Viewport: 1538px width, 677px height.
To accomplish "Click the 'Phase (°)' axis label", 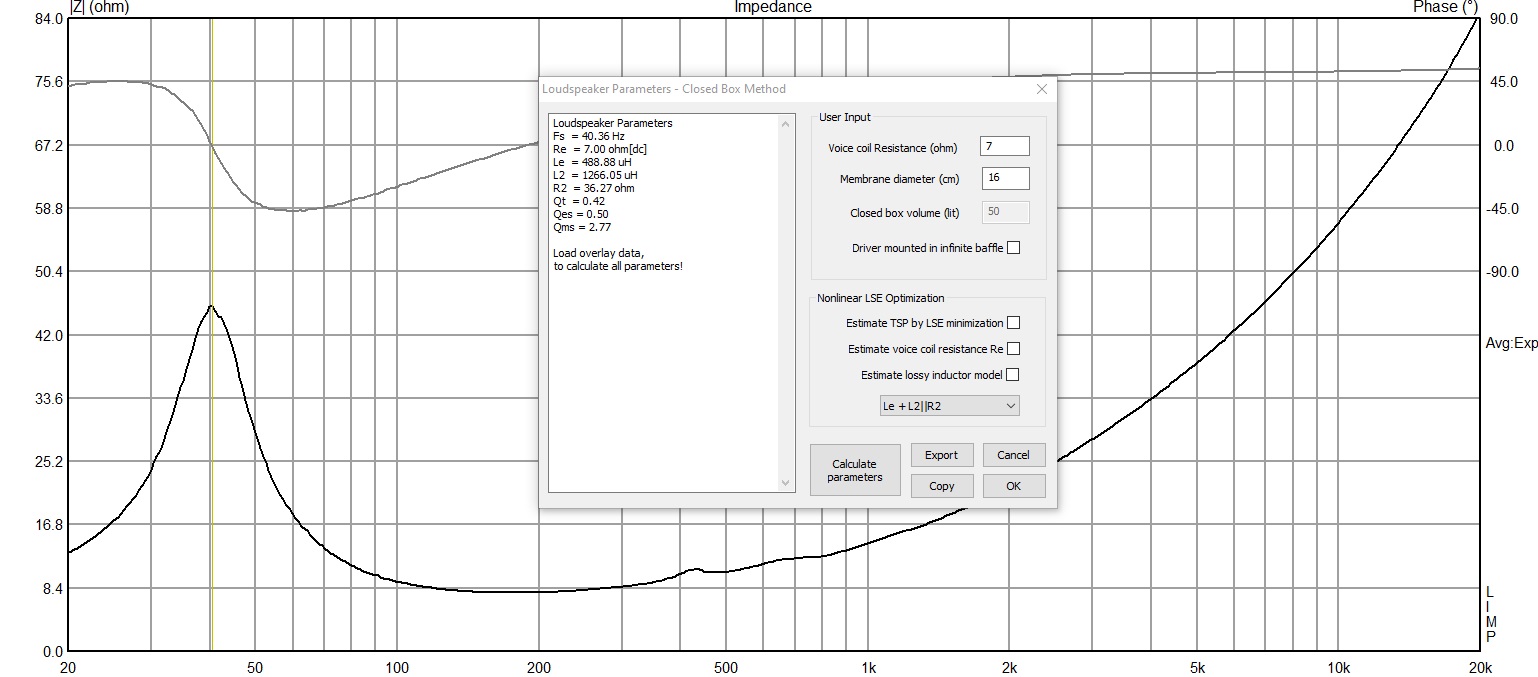I will 1444,7.
